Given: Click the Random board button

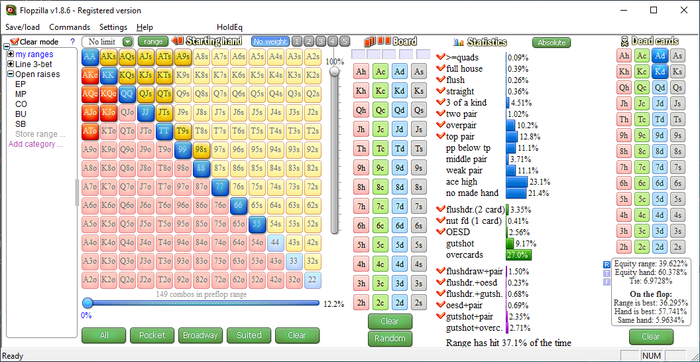Looking at the screenshot, I should pos(390,339).
